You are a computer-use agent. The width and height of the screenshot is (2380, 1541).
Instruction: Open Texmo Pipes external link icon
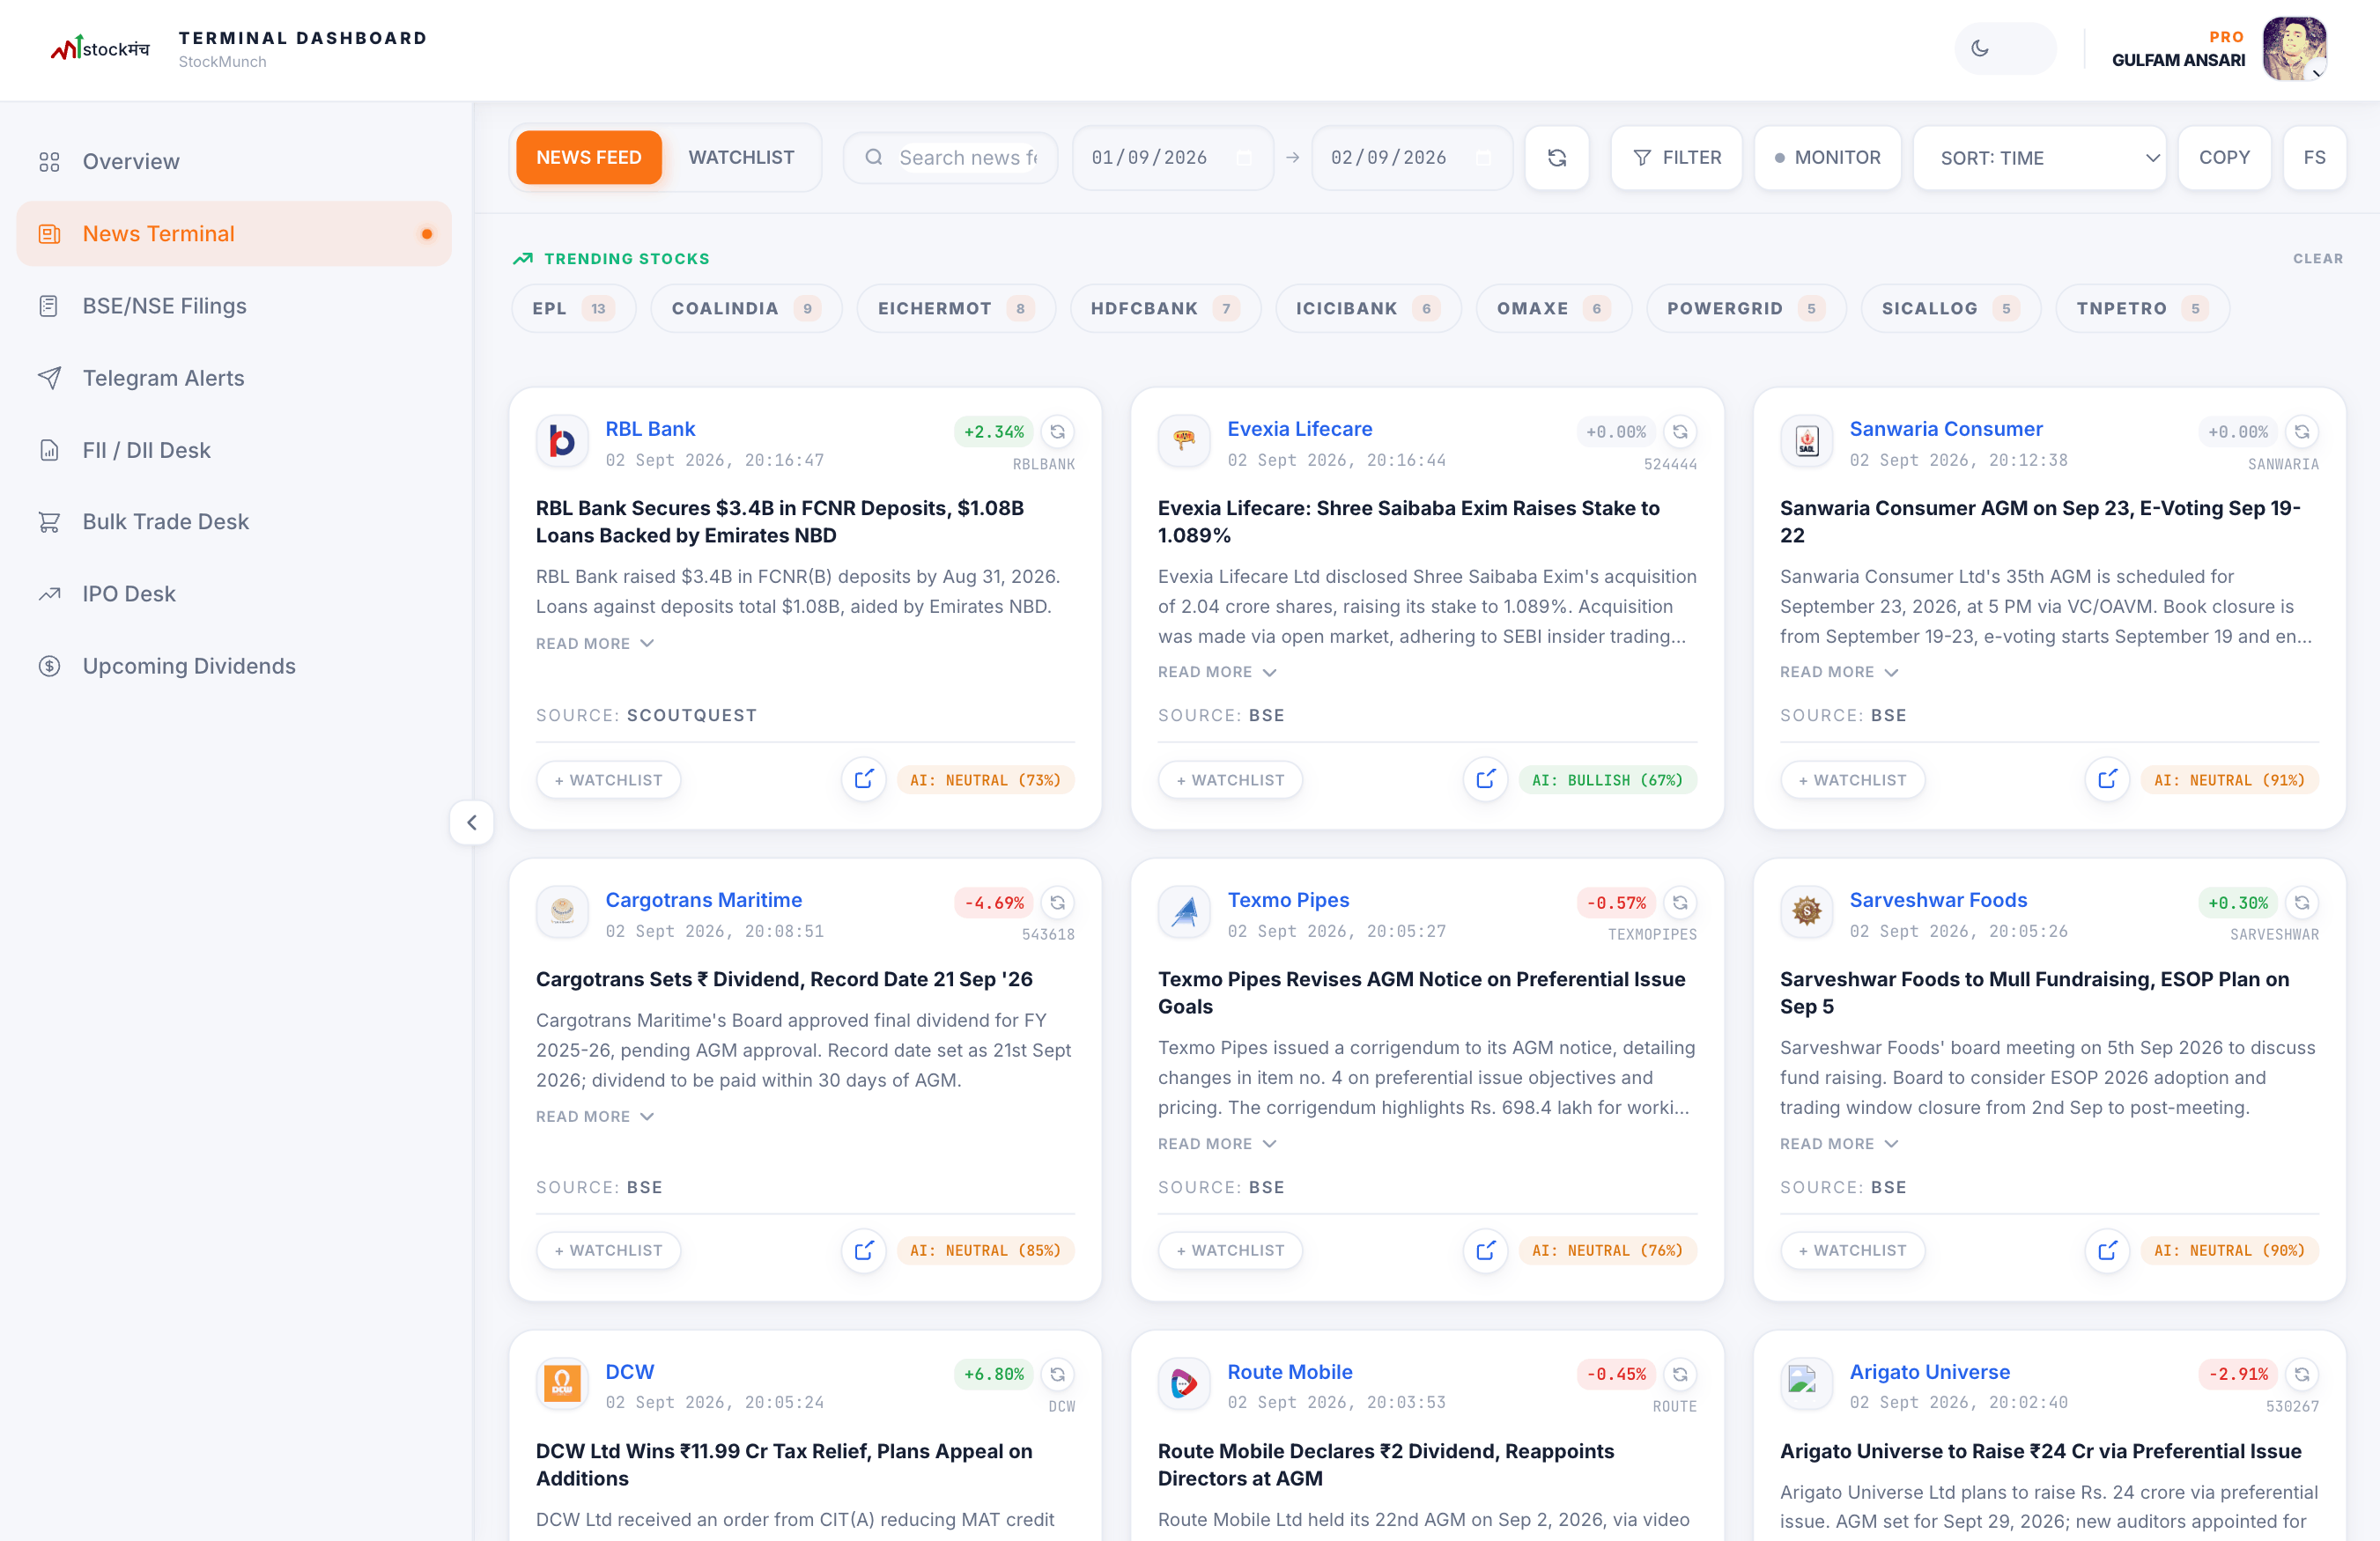[1485, 1250]
